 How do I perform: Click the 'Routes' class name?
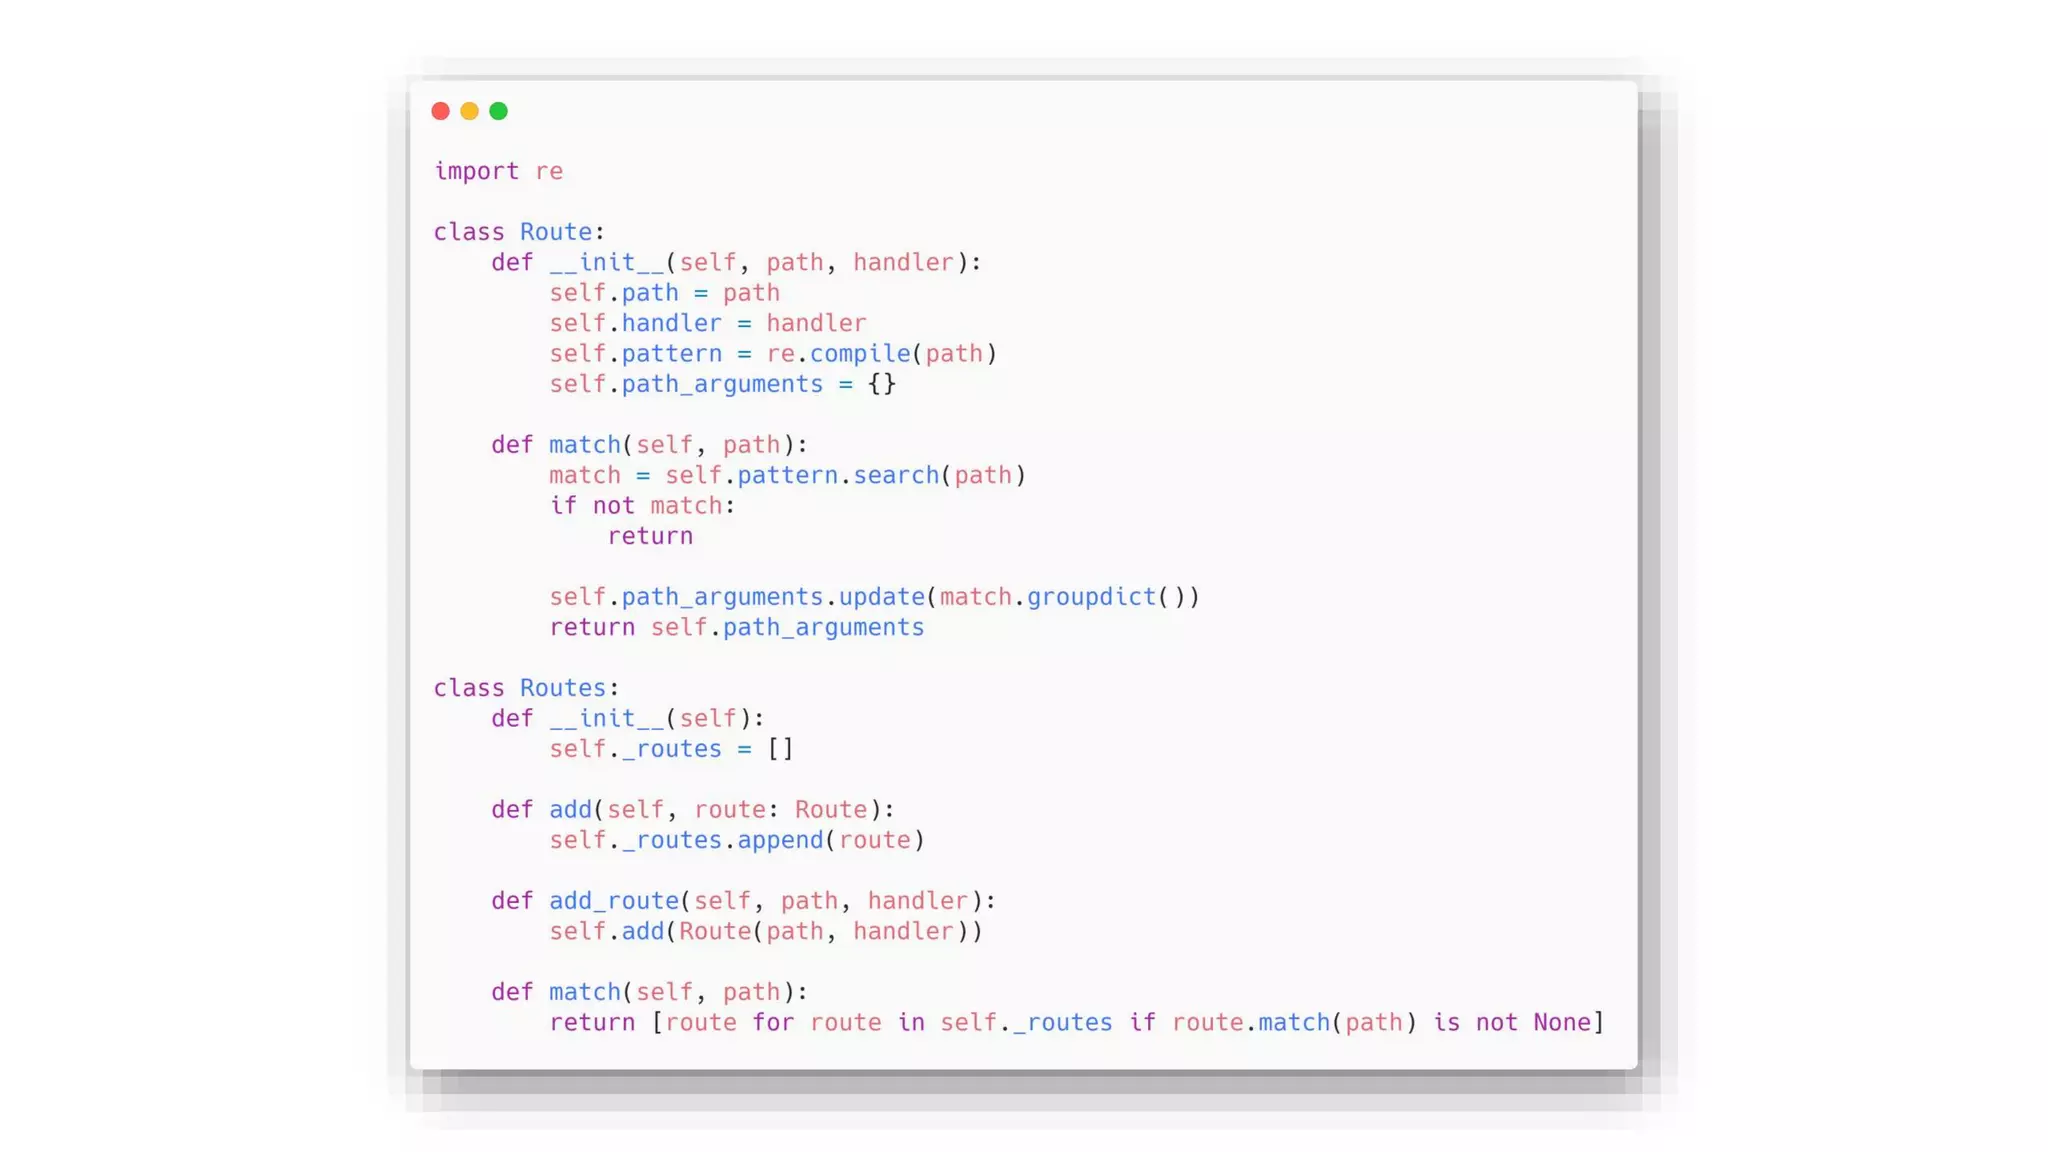562,688
